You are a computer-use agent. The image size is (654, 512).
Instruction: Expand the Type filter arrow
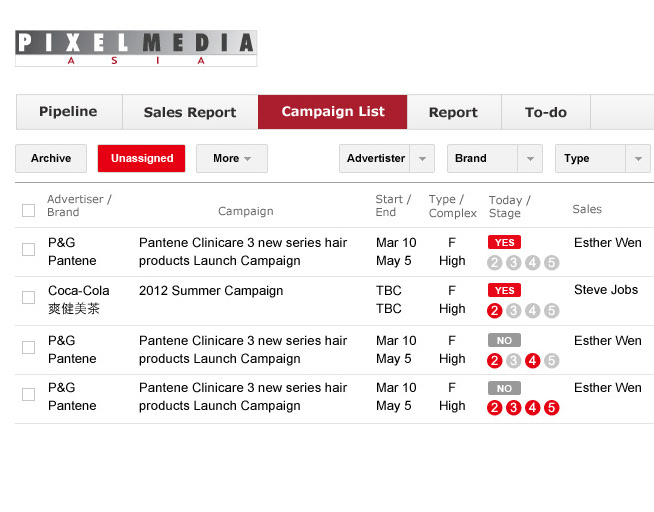[638, 158]
